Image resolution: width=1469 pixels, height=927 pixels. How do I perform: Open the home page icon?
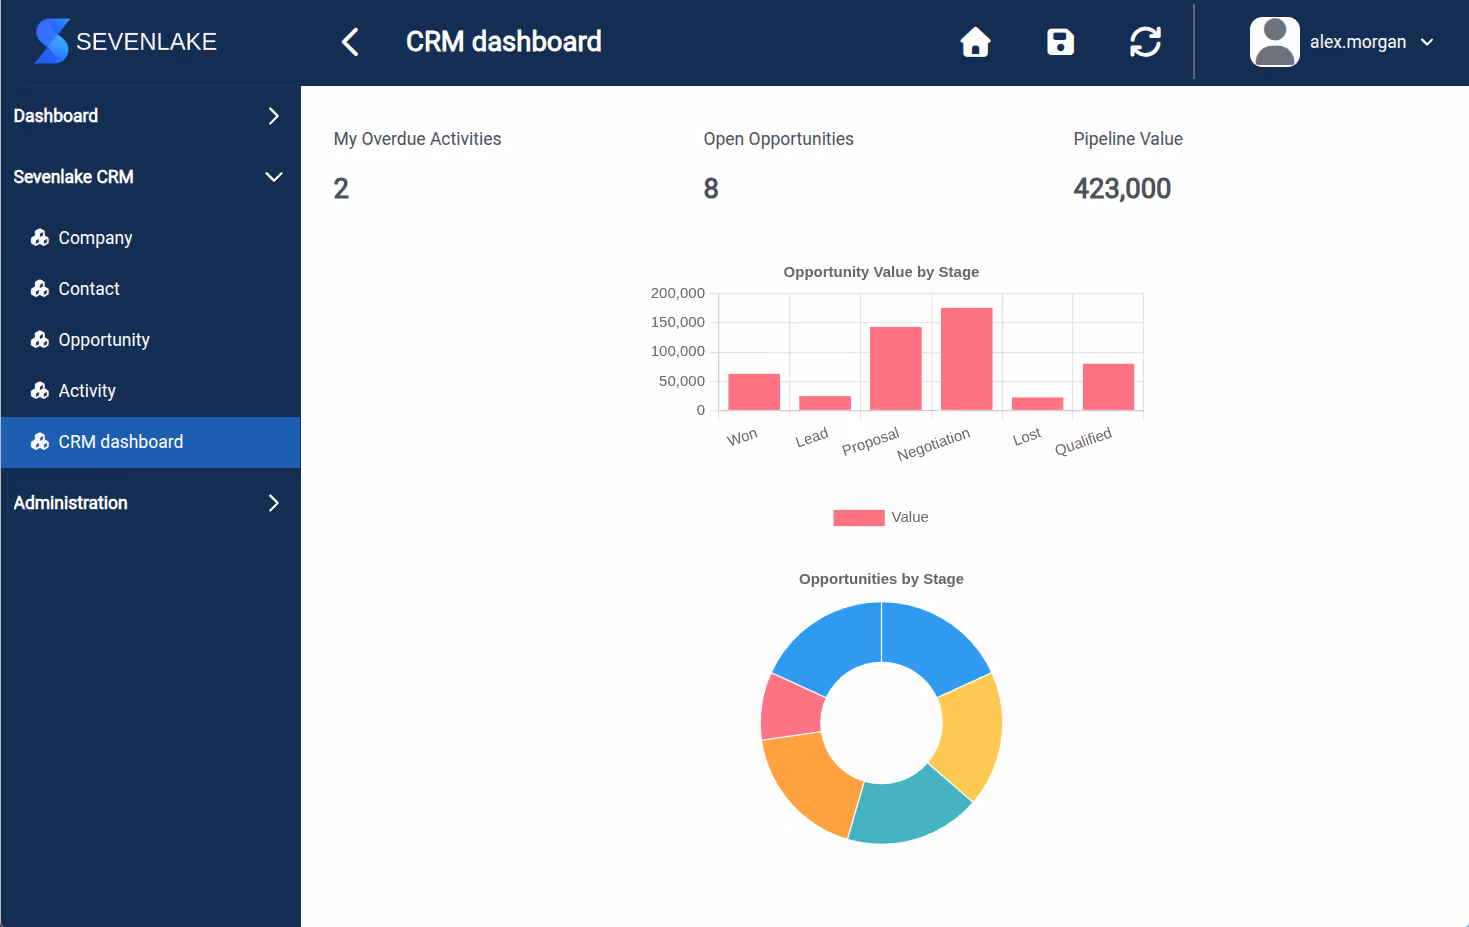click(975, 42)
